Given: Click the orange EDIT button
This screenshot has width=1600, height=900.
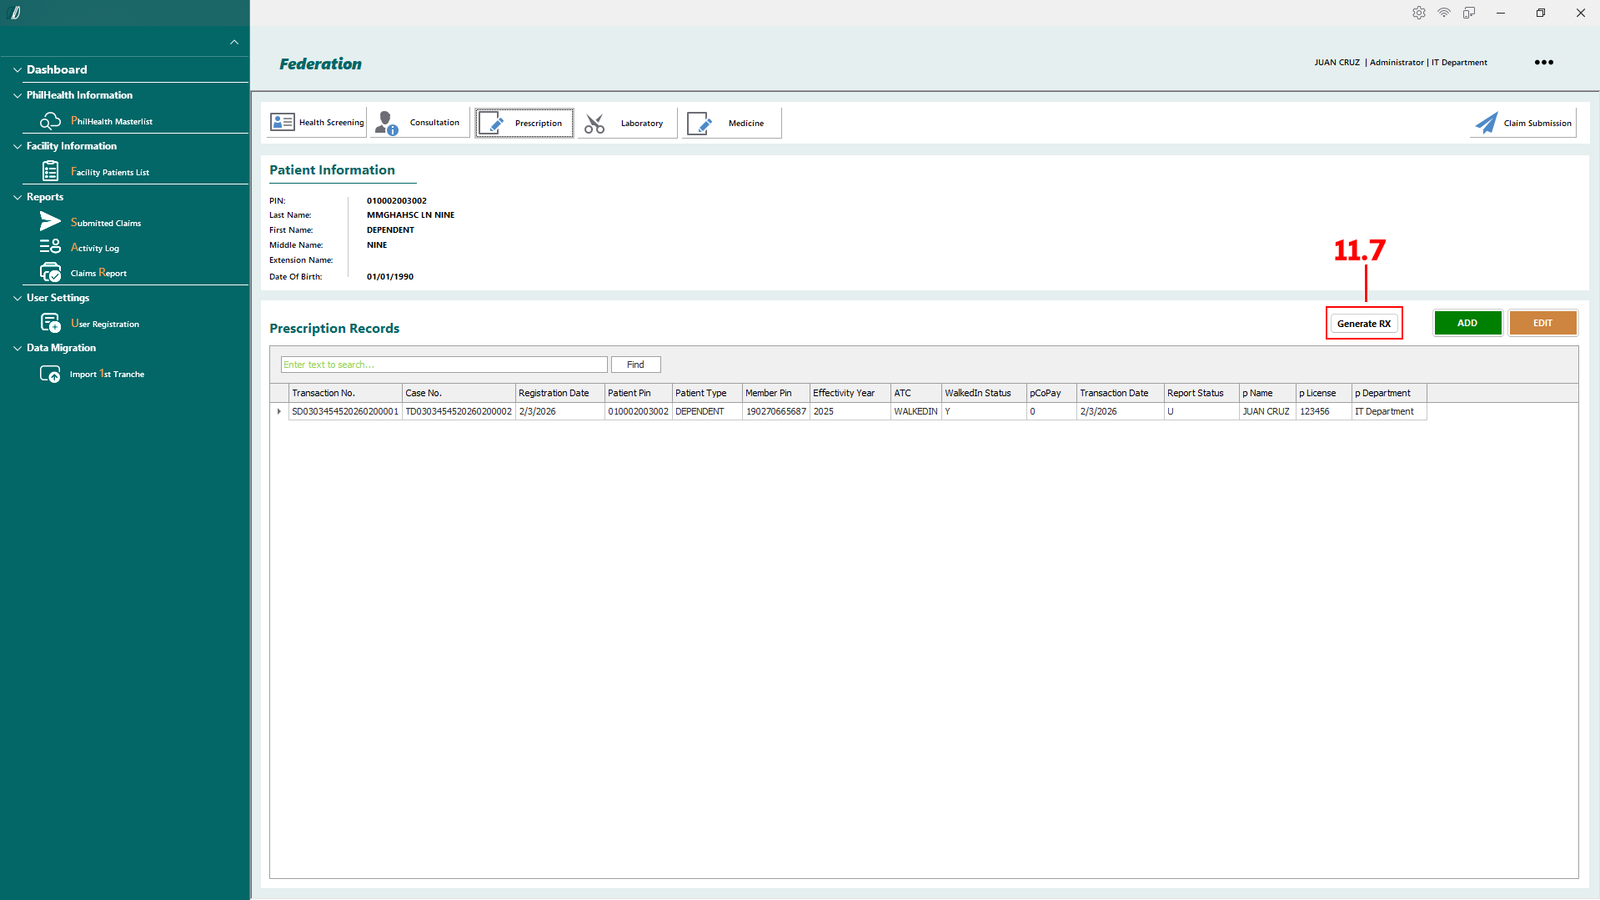Looking at the screenshot, I should pos(1542,323).
